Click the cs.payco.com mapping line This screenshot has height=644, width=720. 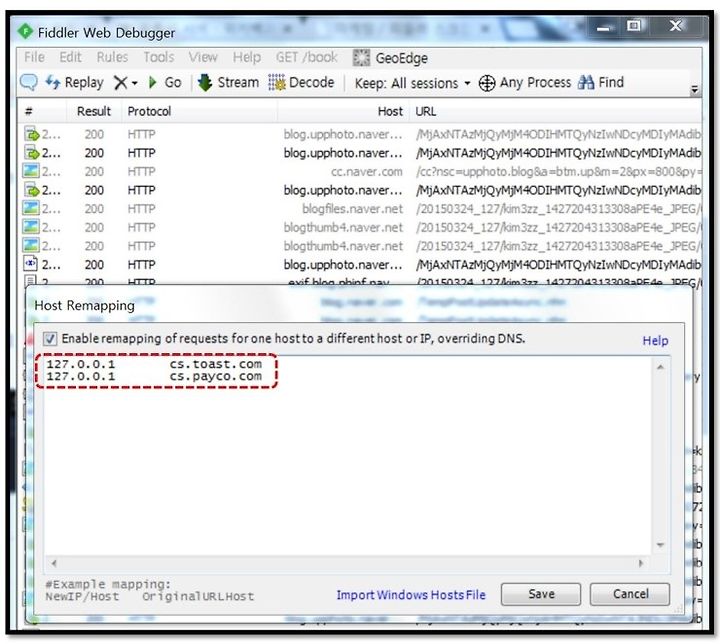154,376
